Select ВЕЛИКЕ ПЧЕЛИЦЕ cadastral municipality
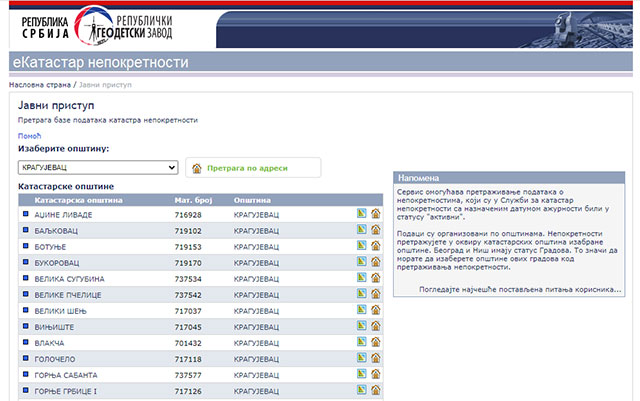This screenshot has width=640, height=401. tap(69, 295)
